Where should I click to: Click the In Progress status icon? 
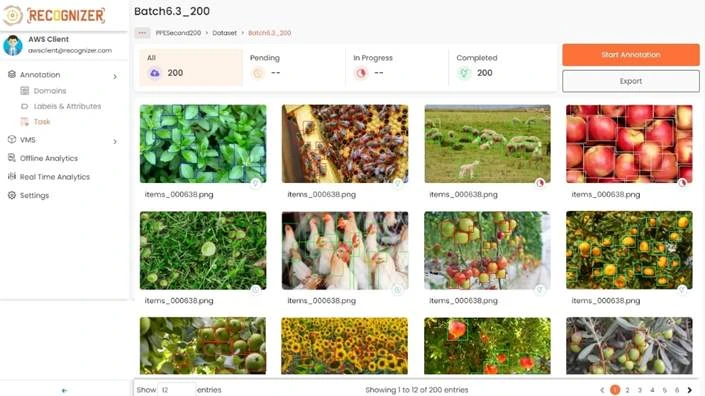pos(361,73)
